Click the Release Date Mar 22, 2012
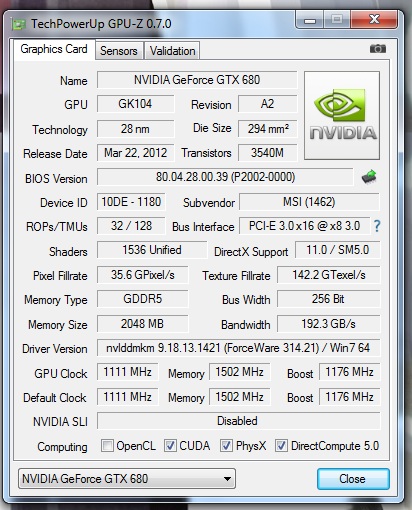 pyautogui.click(x=135, y=153)
